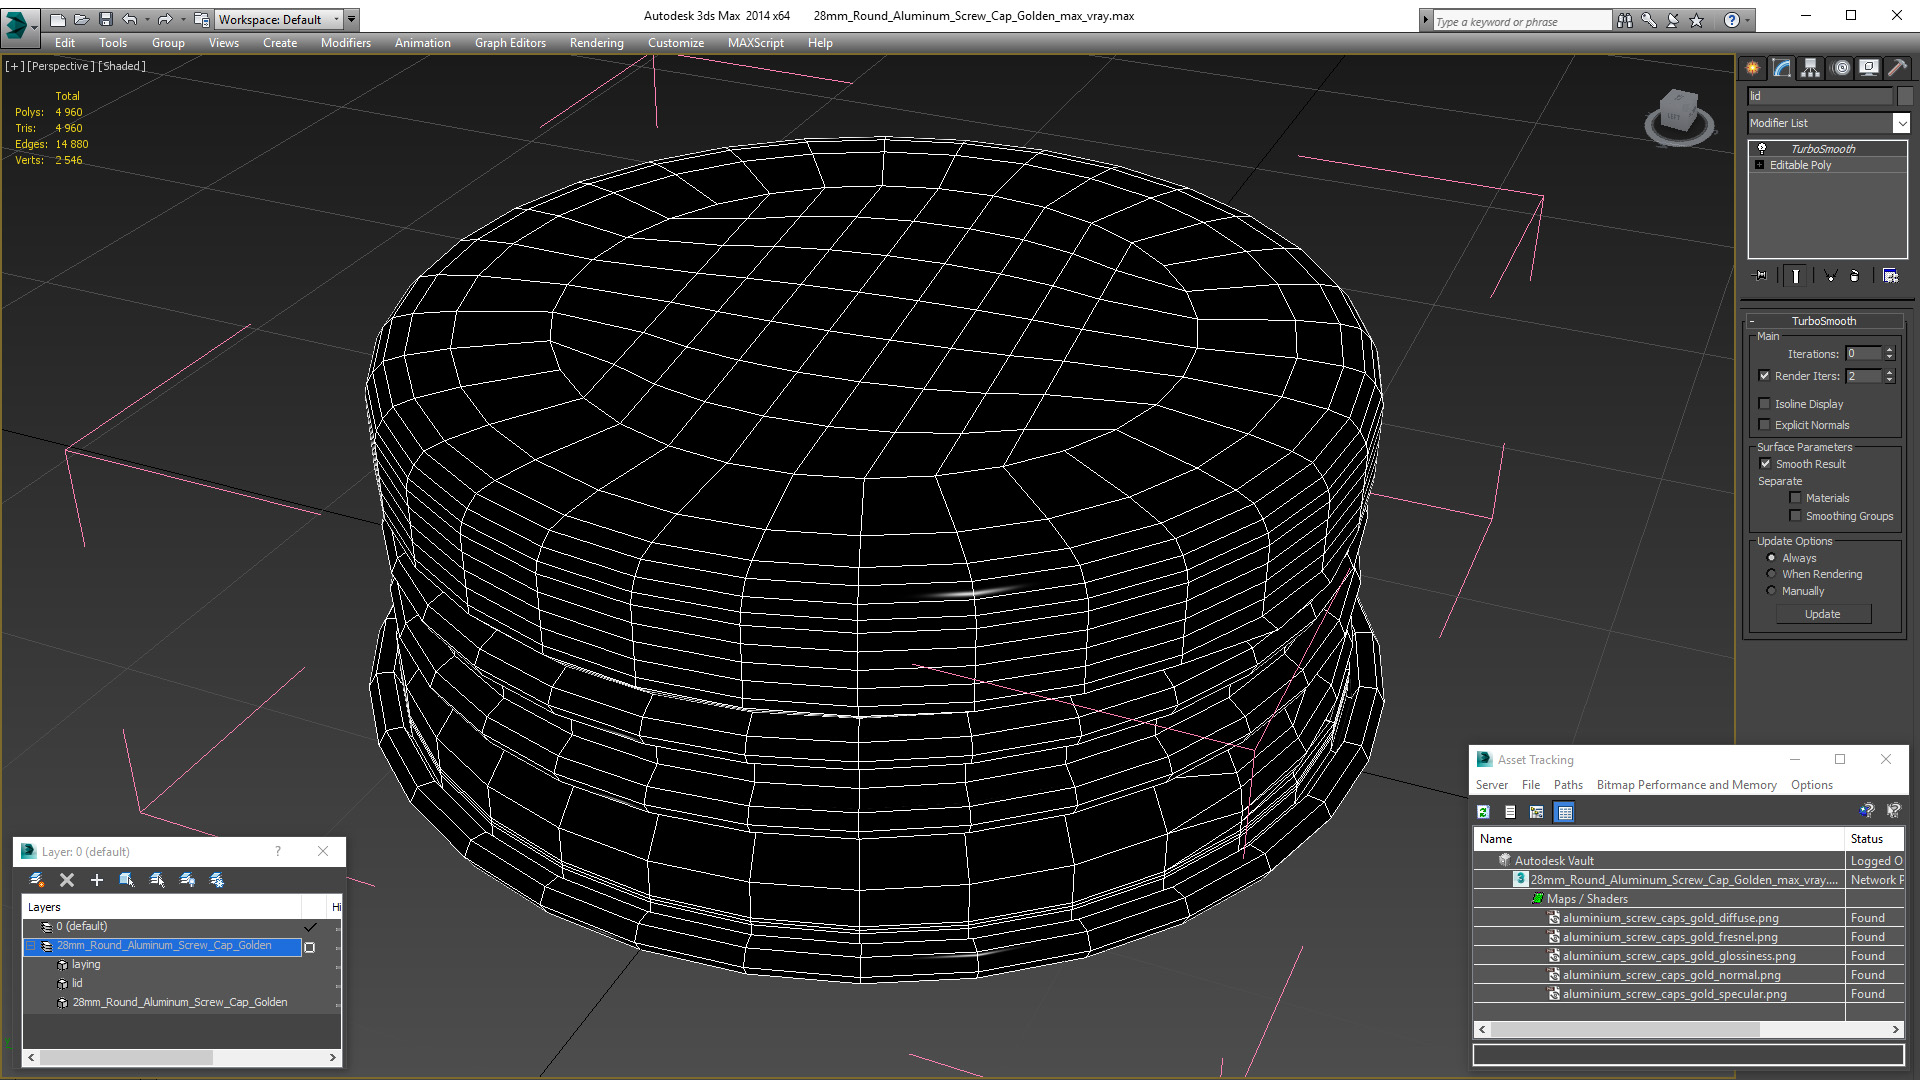Open Paths menu in Asset Tracking

click(x=1567, y=785)
